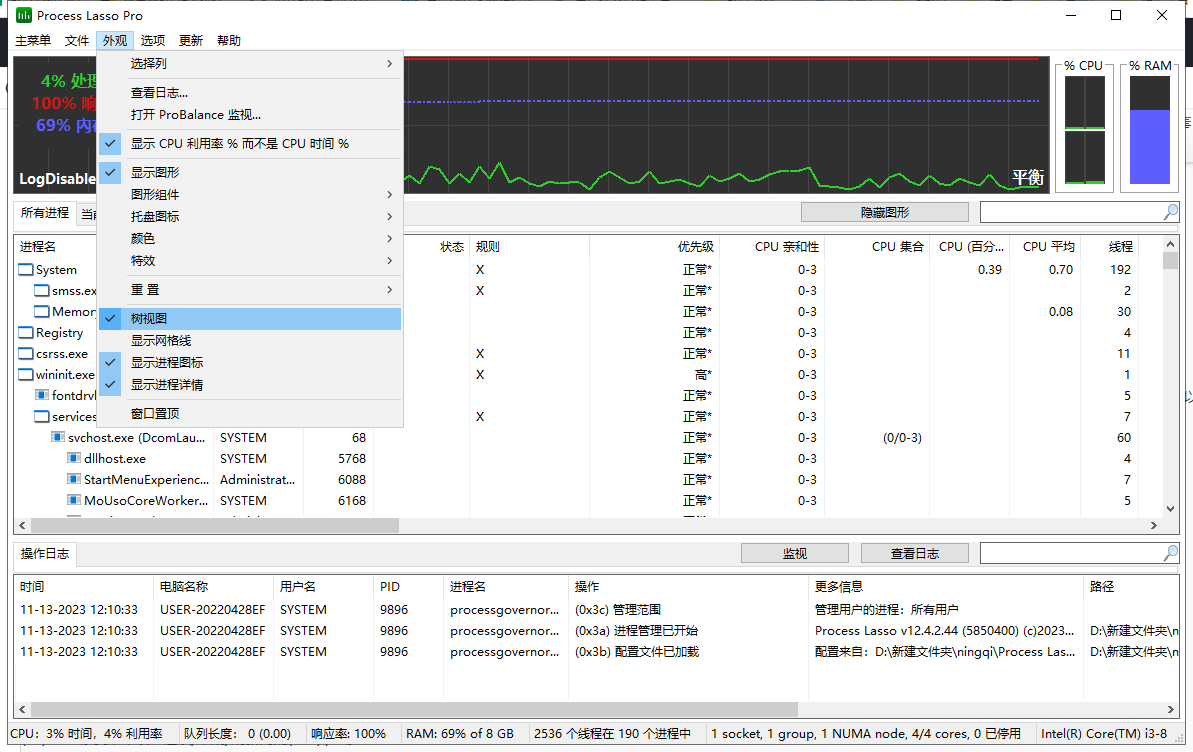Open the 颜色 submenu
Viewport: 1193px width, 752px height.
[x=250, y=239]
